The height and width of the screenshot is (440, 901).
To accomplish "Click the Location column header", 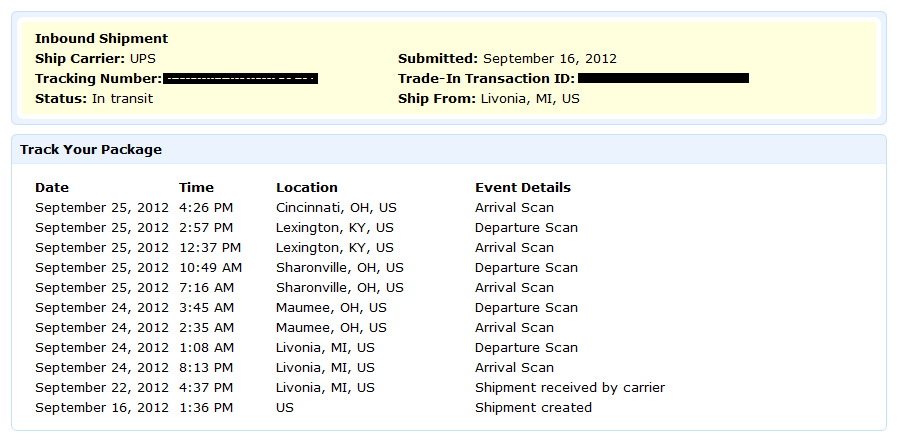I will pyautogui.click(x=307, y=188).
